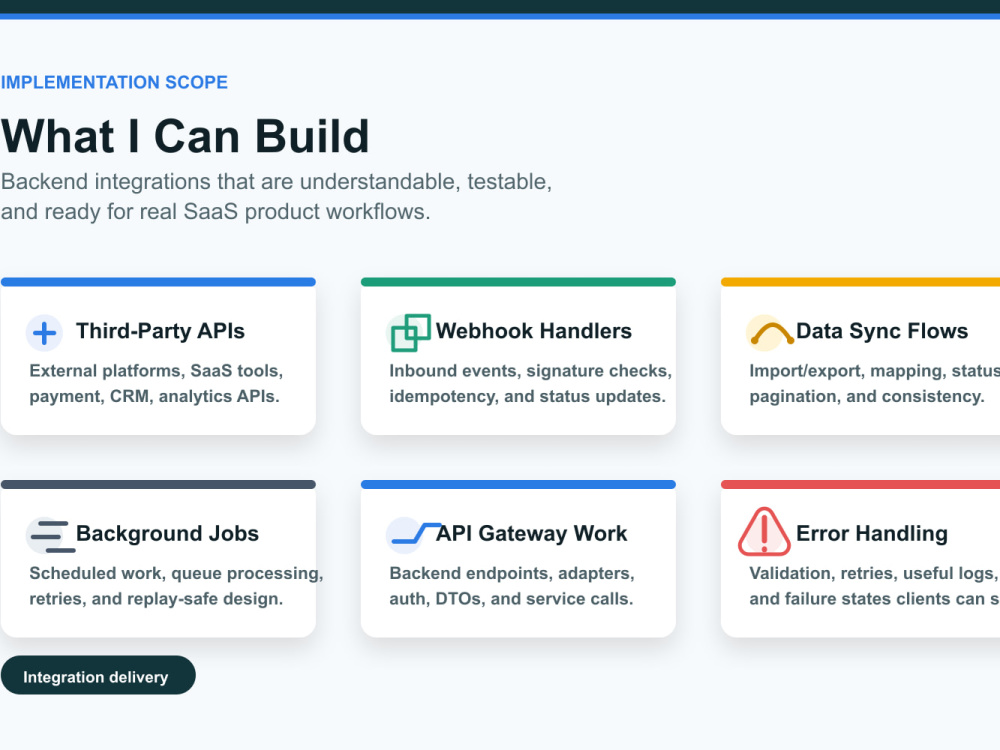Click the arc icon beside Data Sync Flows

click(x=772, y=333)
